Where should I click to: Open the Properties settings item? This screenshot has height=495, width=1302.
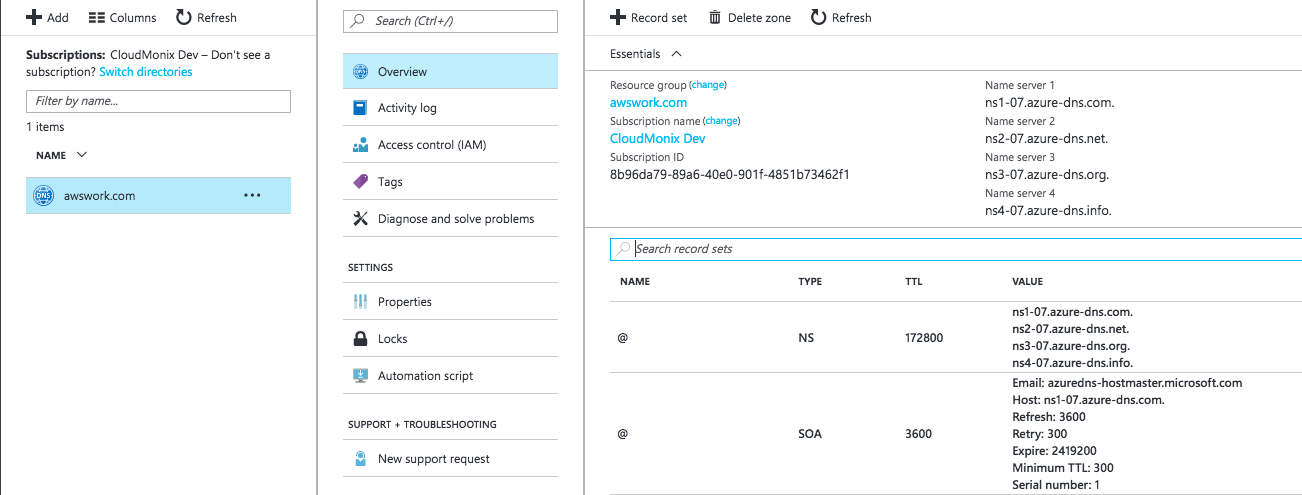pos(450,302)
